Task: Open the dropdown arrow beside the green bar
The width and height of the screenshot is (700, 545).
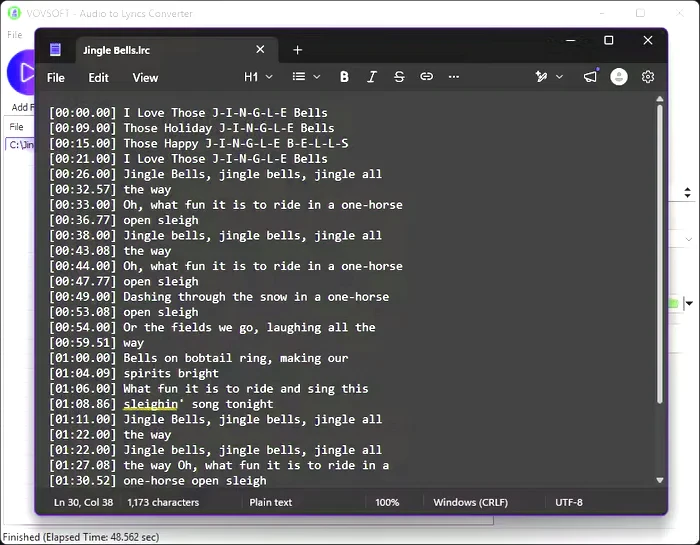Action: pos(689,304)
